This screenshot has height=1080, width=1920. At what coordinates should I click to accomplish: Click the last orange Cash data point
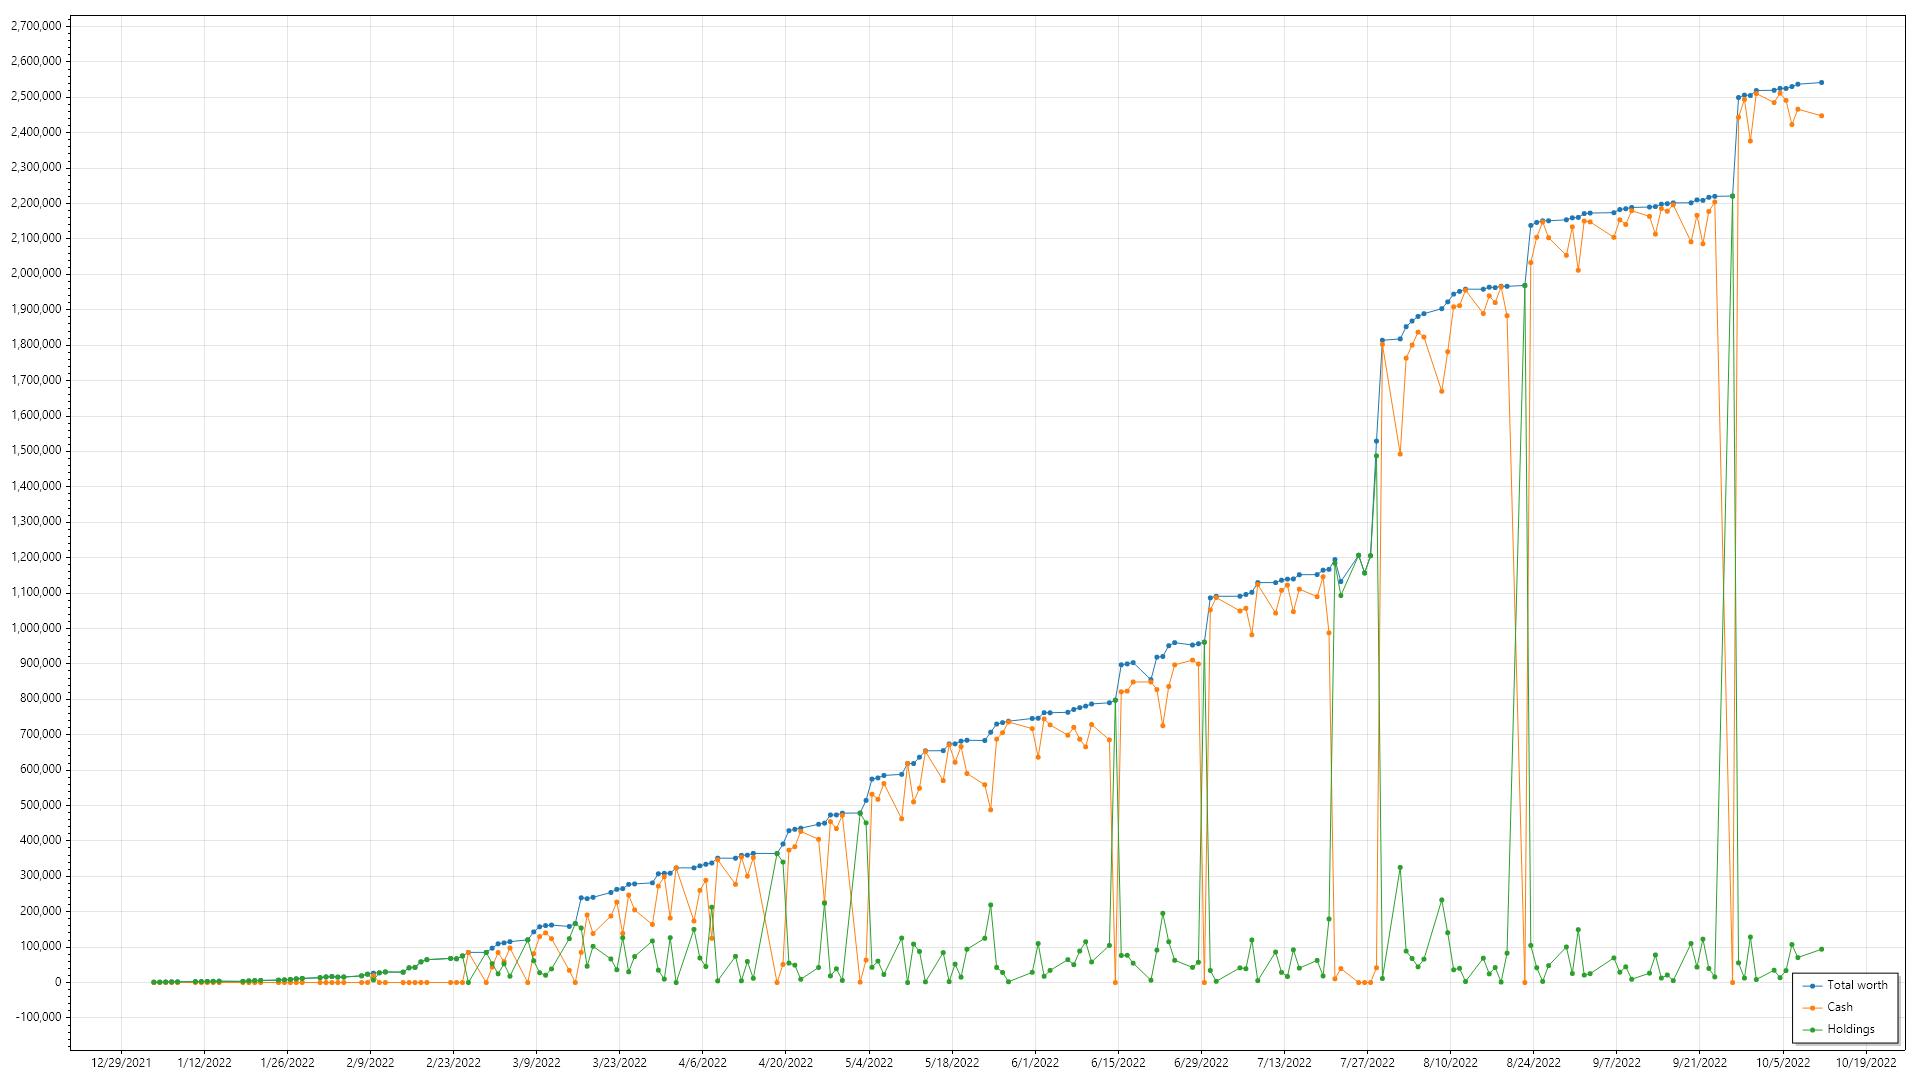pyautogui.click(x=1821, y=116)
